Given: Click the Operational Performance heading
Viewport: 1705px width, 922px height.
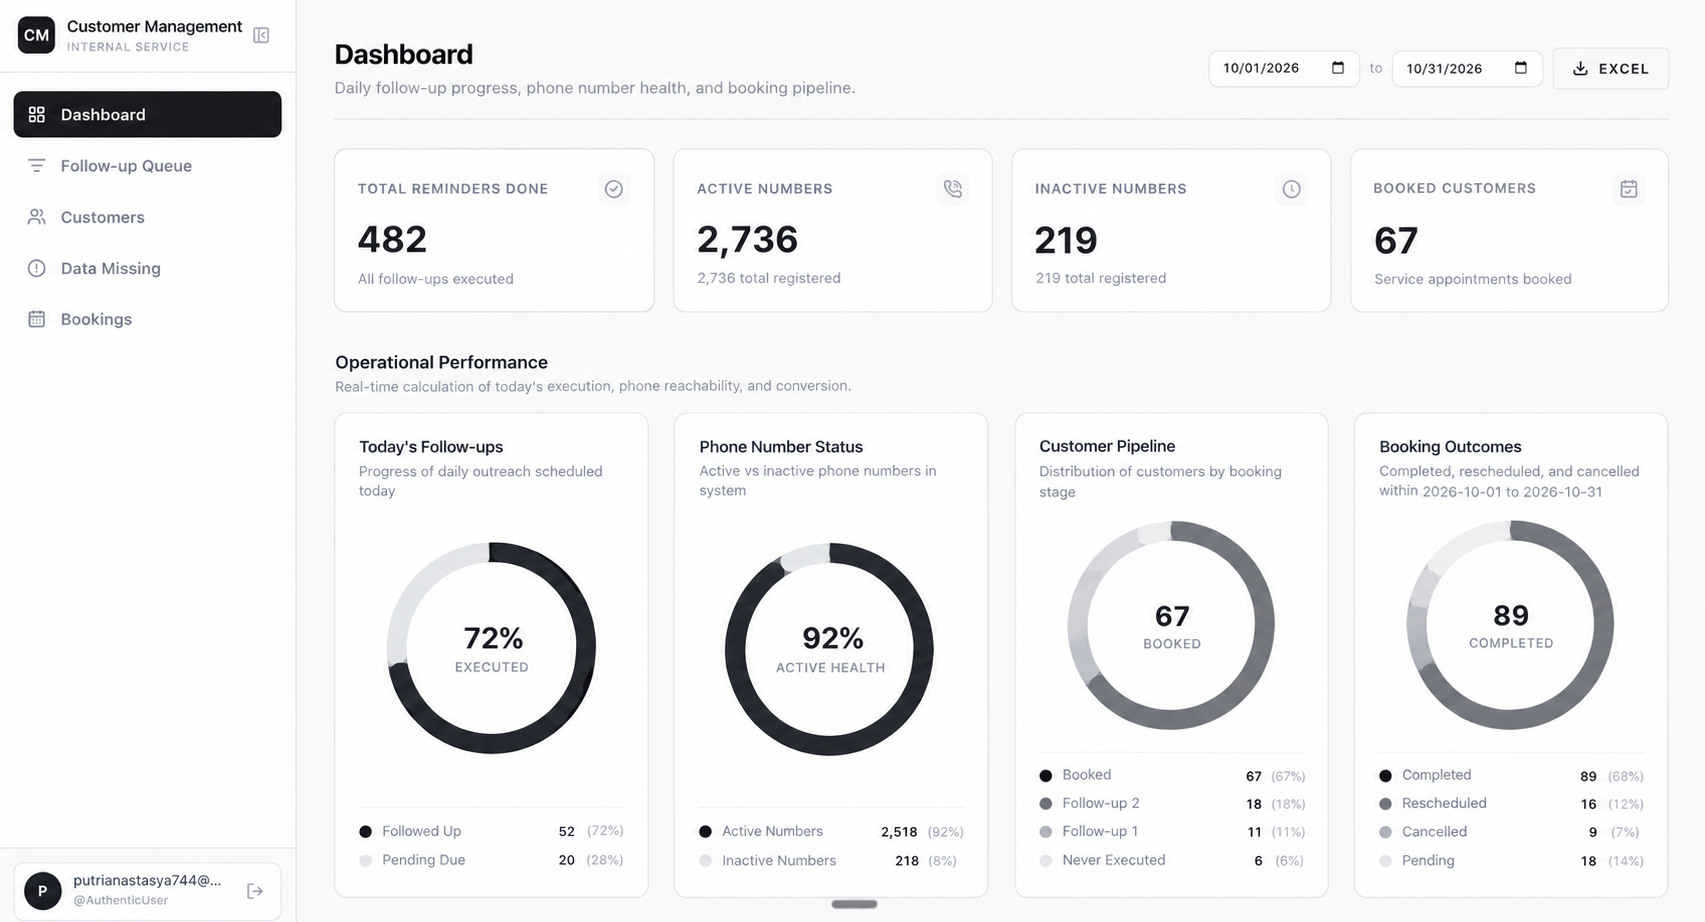Looking at the screenshot, I should [441, 362].
